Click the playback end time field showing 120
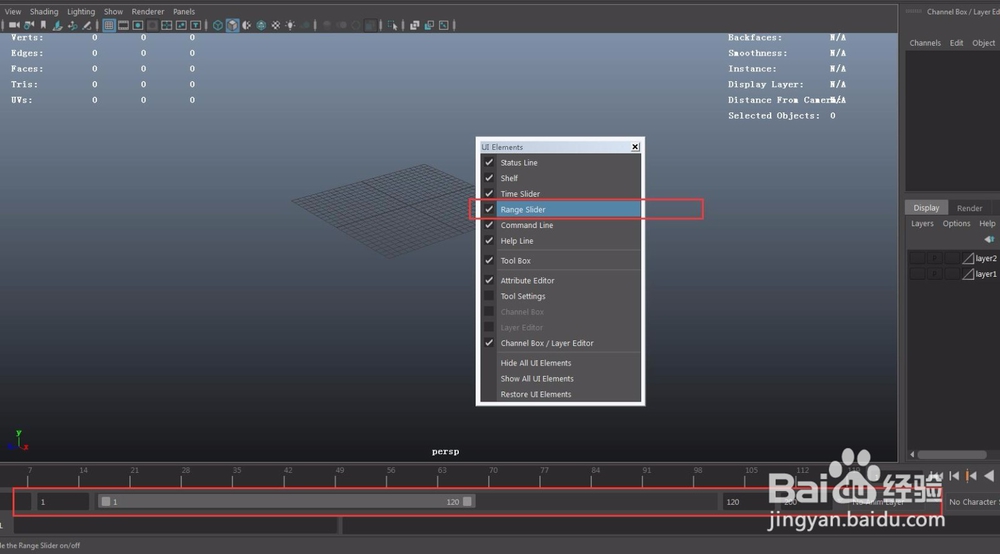The image size is (1000, 554). (747, 502)
